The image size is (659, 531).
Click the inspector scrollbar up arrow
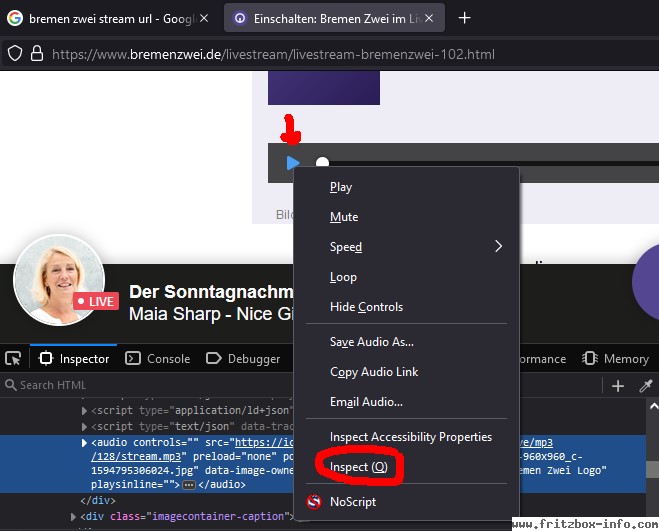653,406
